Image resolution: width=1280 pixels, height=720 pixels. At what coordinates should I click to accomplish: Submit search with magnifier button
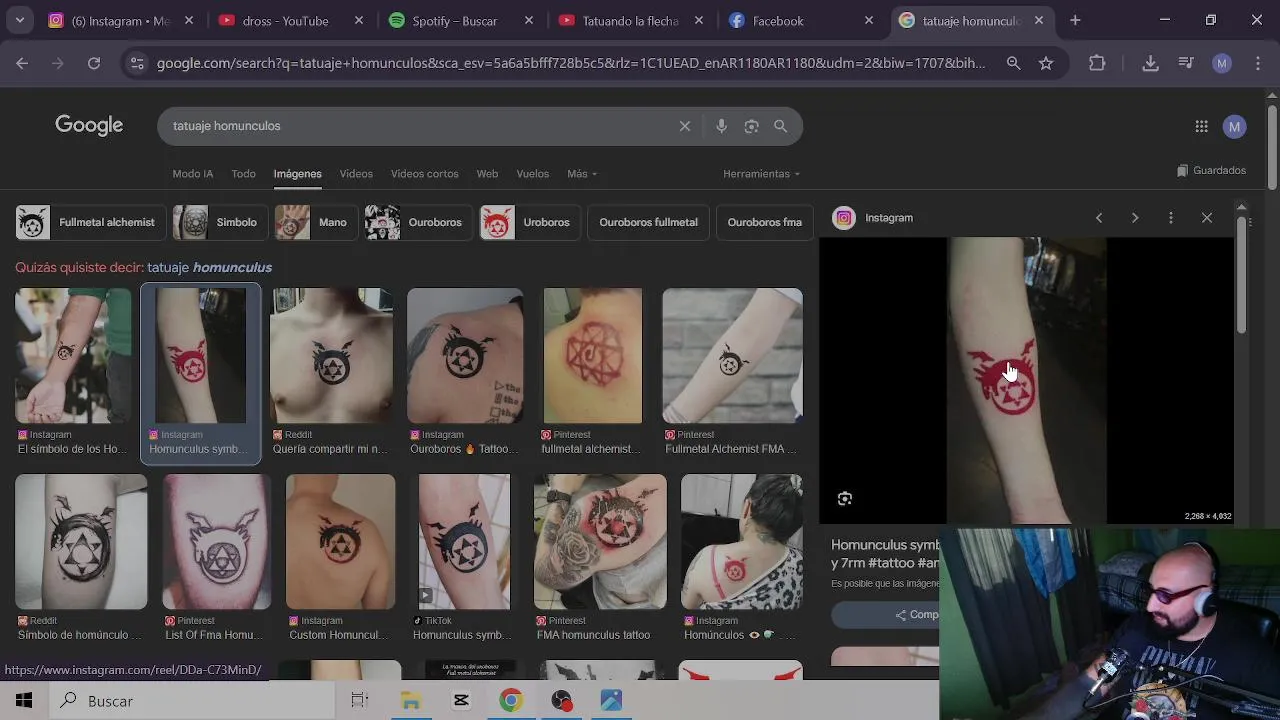click(780, 126)
